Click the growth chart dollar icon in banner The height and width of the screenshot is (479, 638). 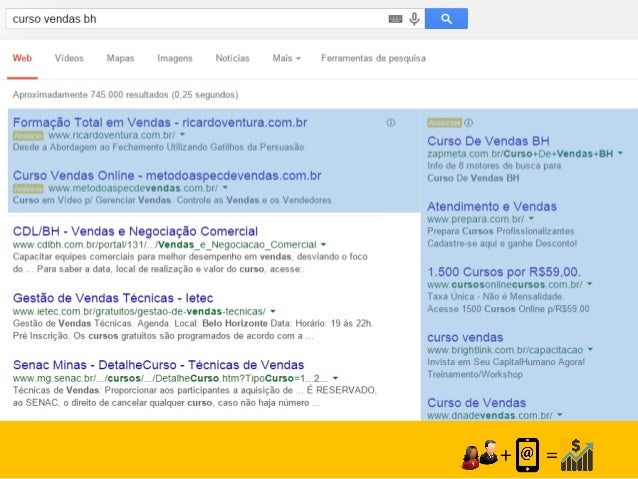(577, 455)
